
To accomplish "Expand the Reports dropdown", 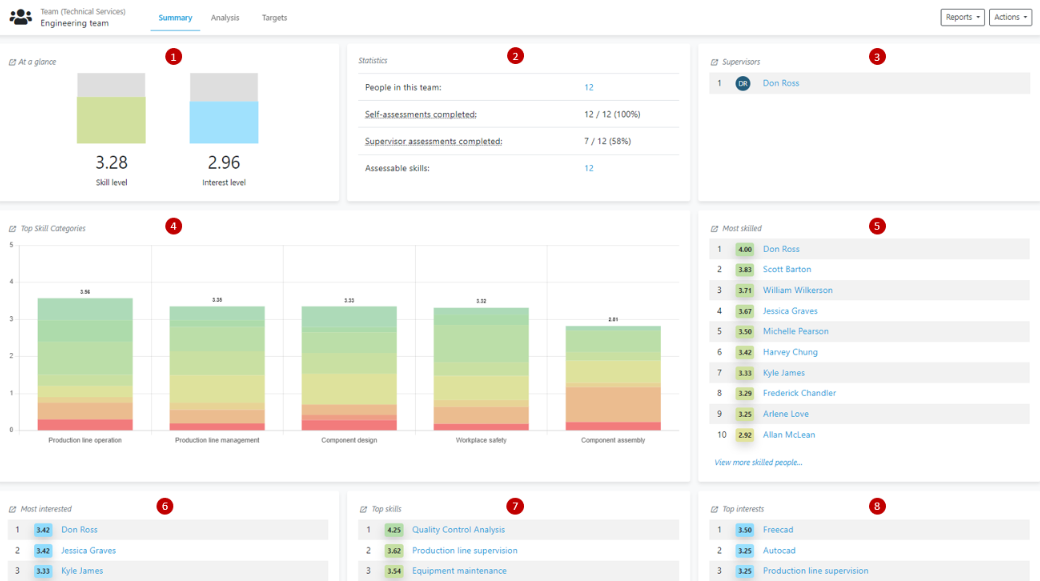I will coord(962,17).
